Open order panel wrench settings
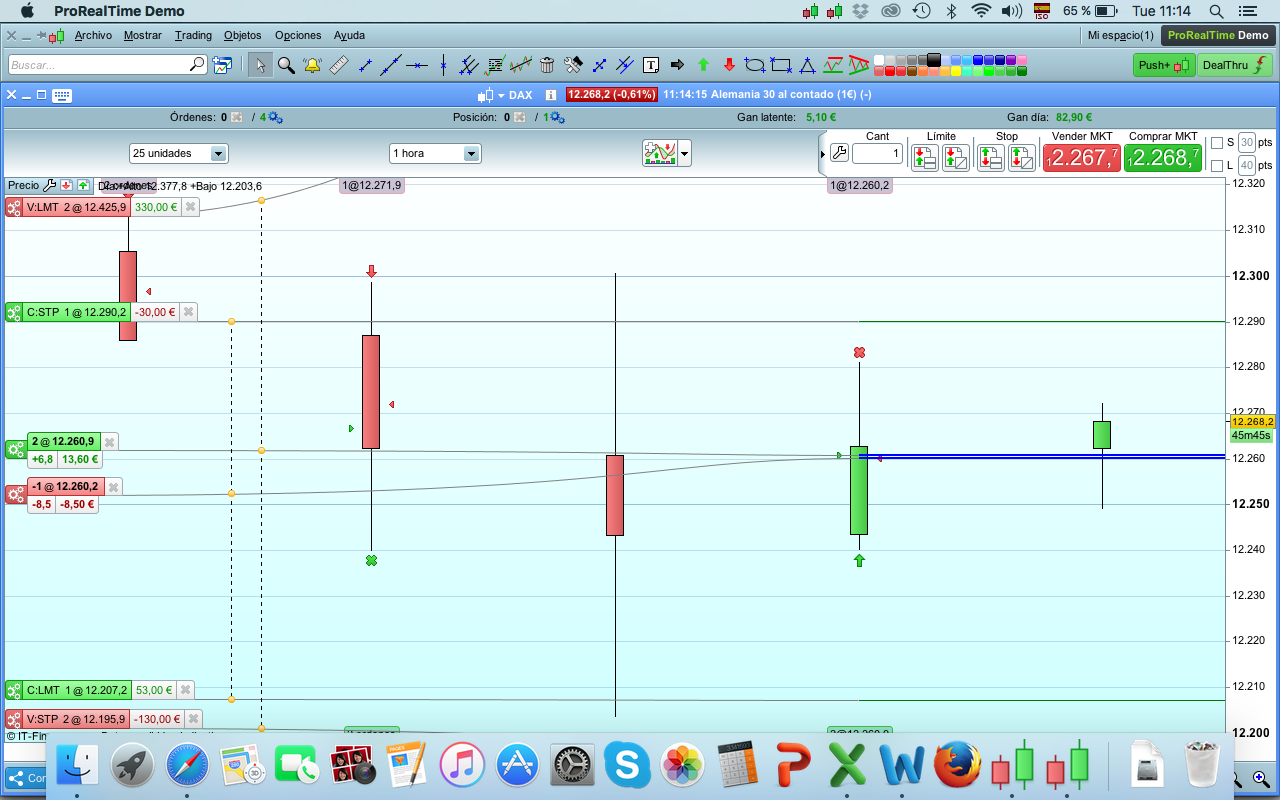1280x800 pixels. tap(839, 153)
